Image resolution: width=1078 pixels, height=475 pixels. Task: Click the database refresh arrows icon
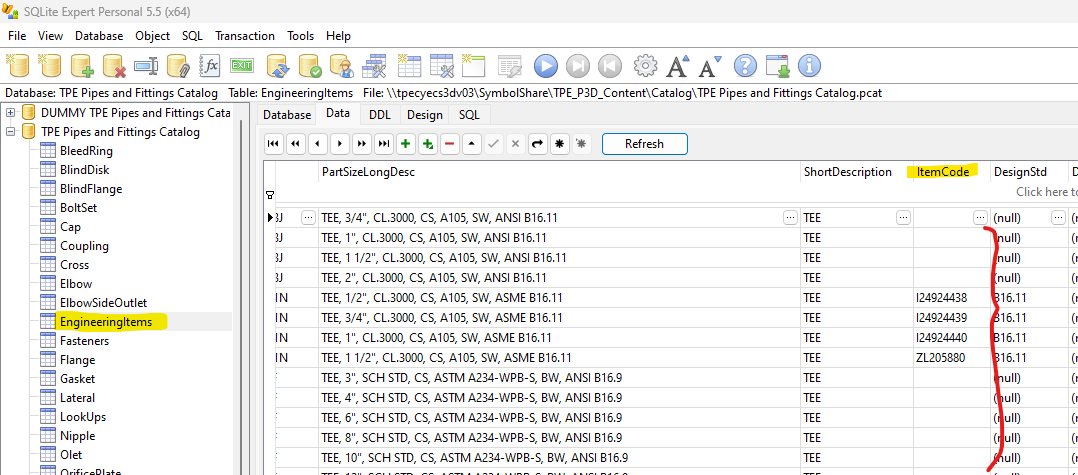[278, 66]
